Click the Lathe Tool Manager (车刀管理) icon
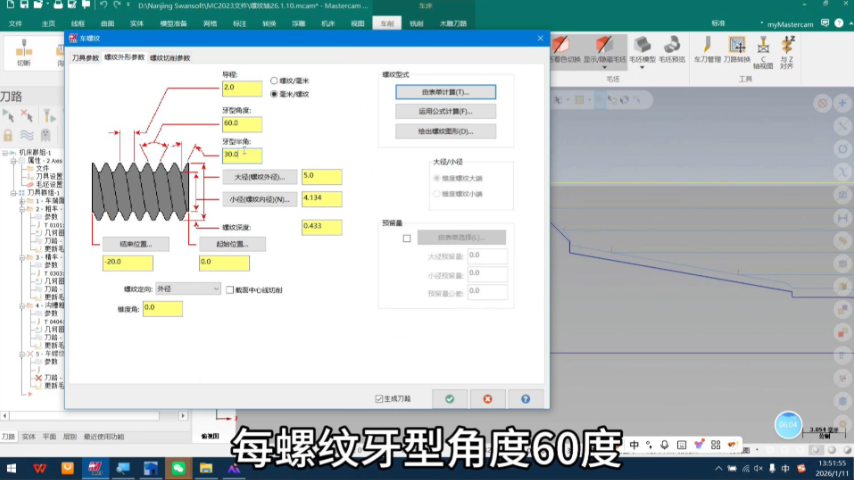This screenshot has width=854, height=480. click(x=707, y=46)
